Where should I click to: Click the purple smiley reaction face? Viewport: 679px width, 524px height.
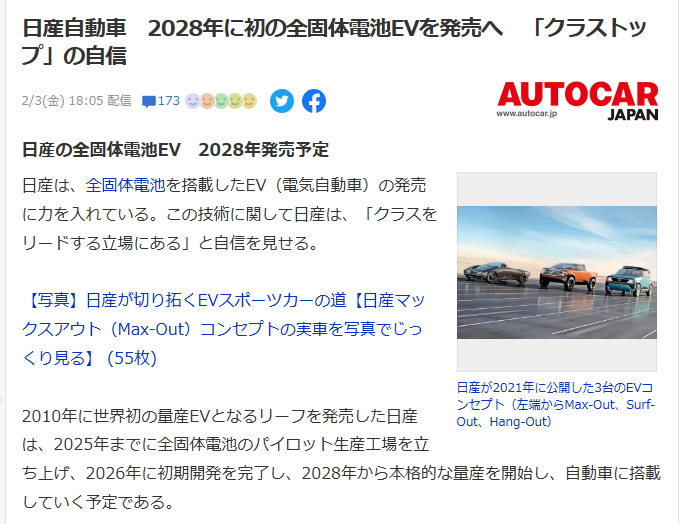[x=193, y=101]
